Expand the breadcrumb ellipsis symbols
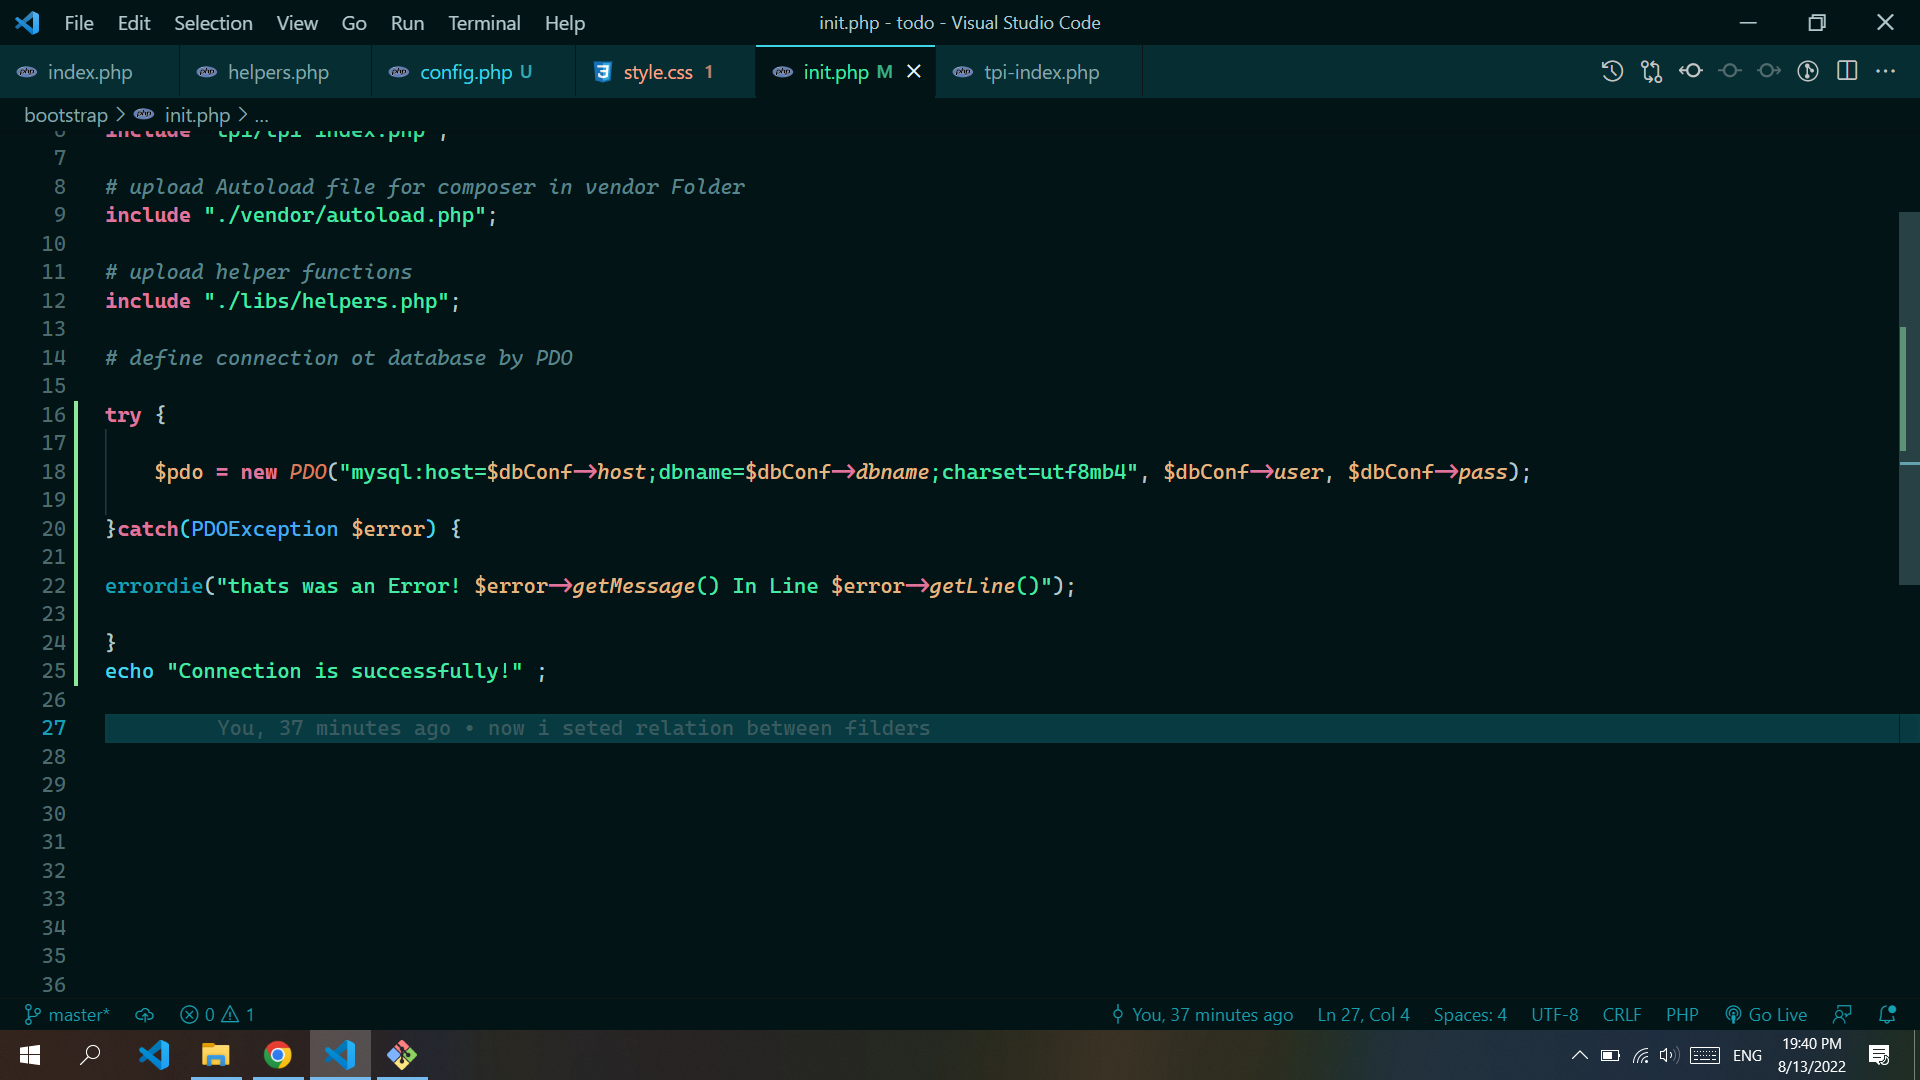 pos(262,115)
